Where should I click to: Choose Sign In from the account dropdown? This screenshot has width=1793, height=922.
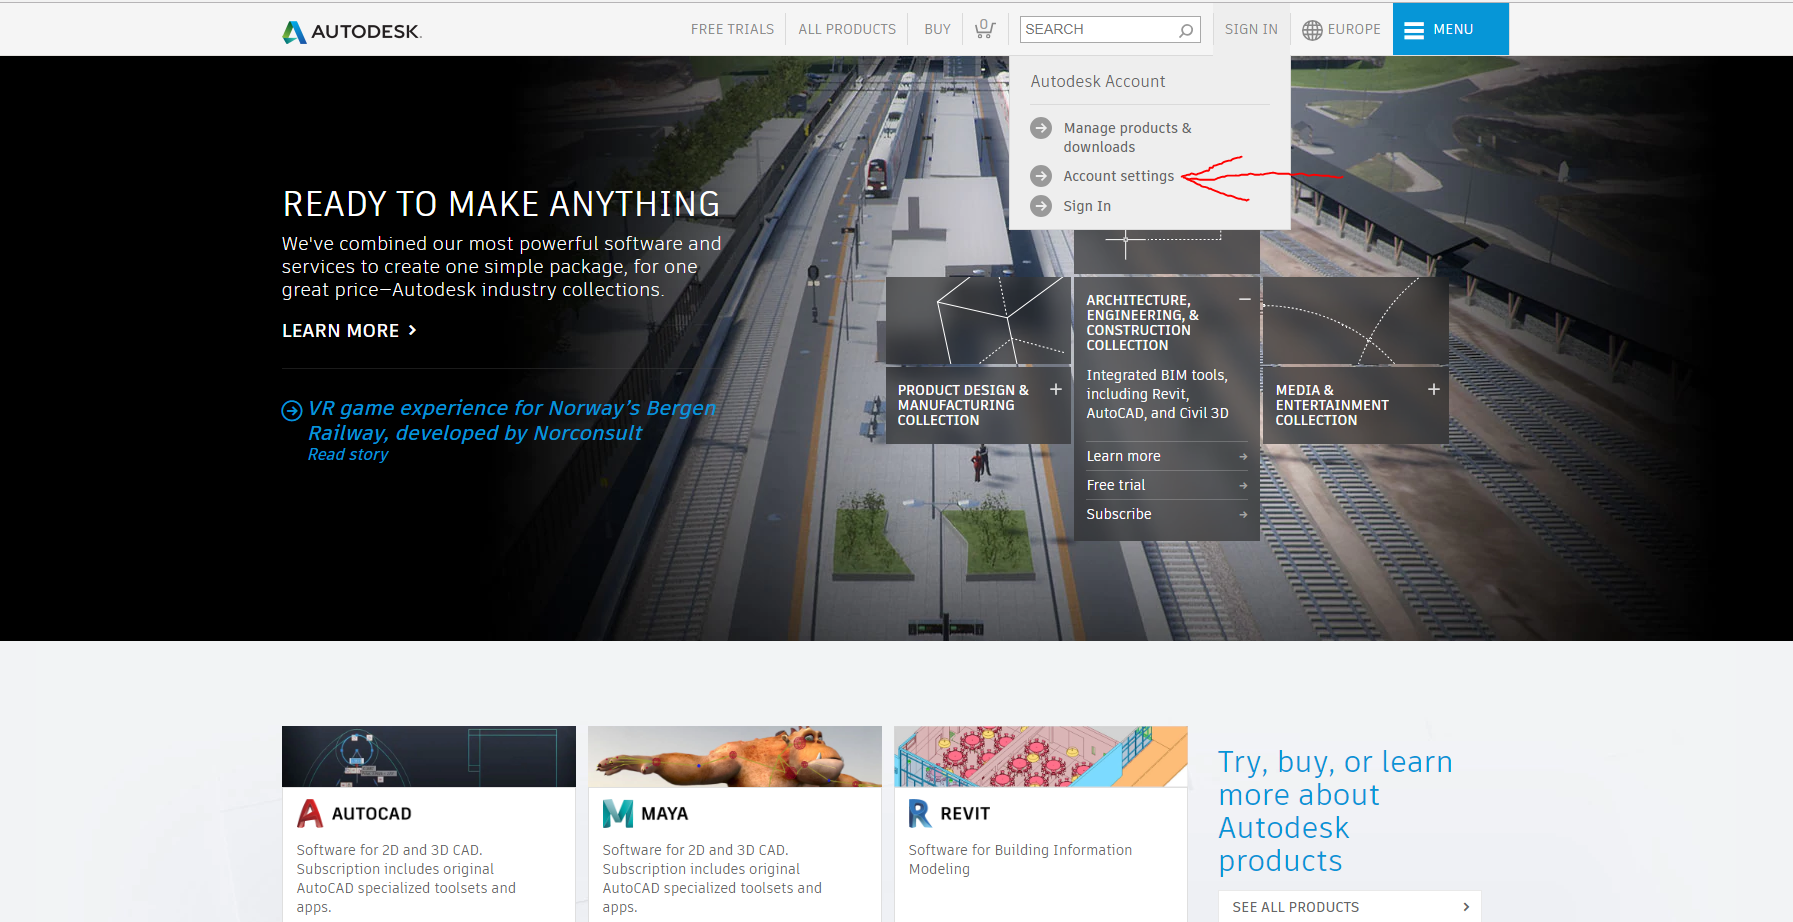coord(1087,206)
